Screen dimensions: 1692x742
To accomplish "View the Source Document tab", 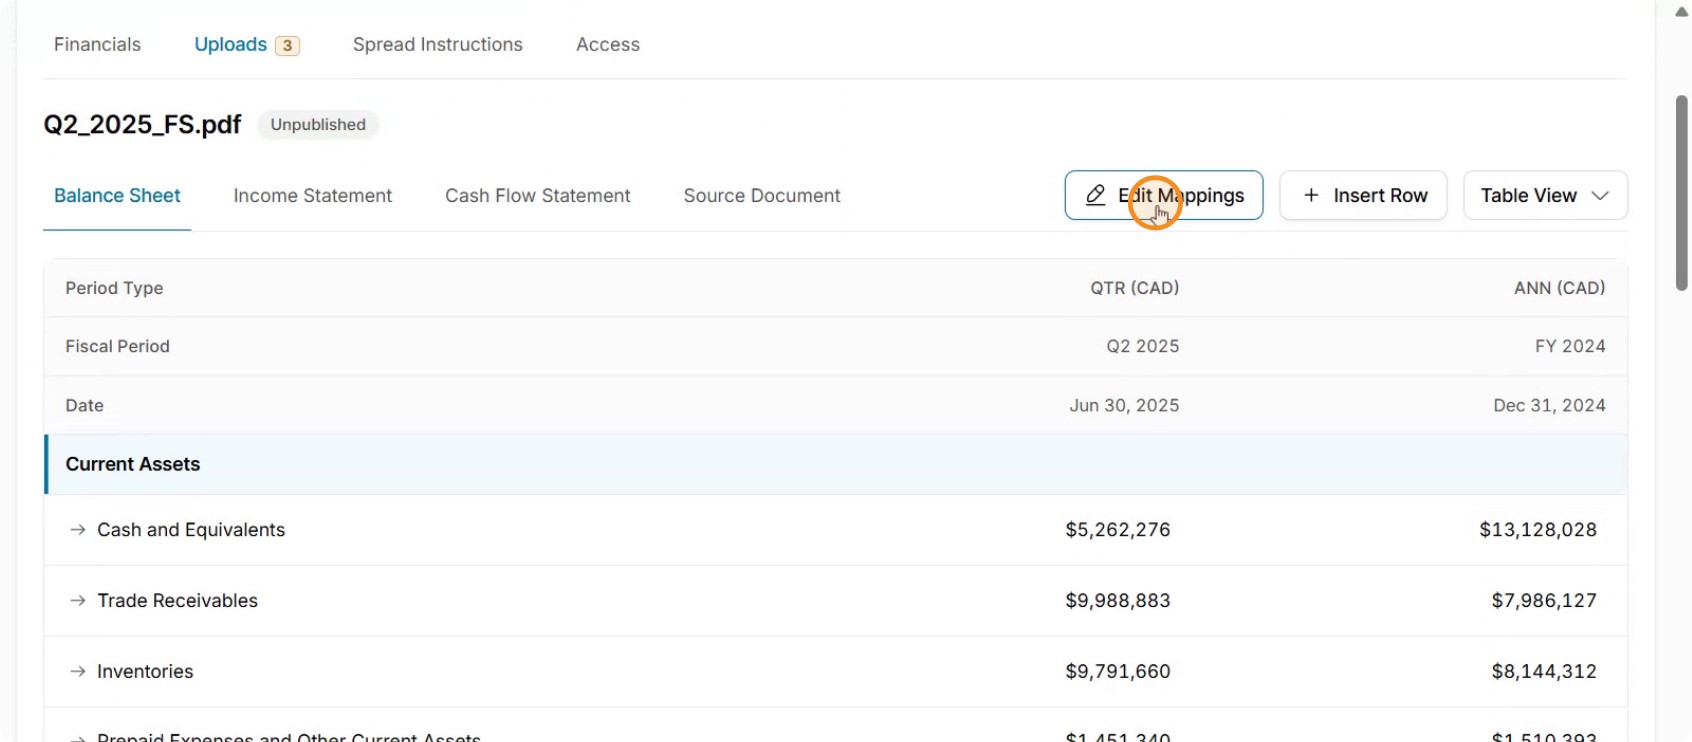I will pyautogui.click(x=762, y=196).
